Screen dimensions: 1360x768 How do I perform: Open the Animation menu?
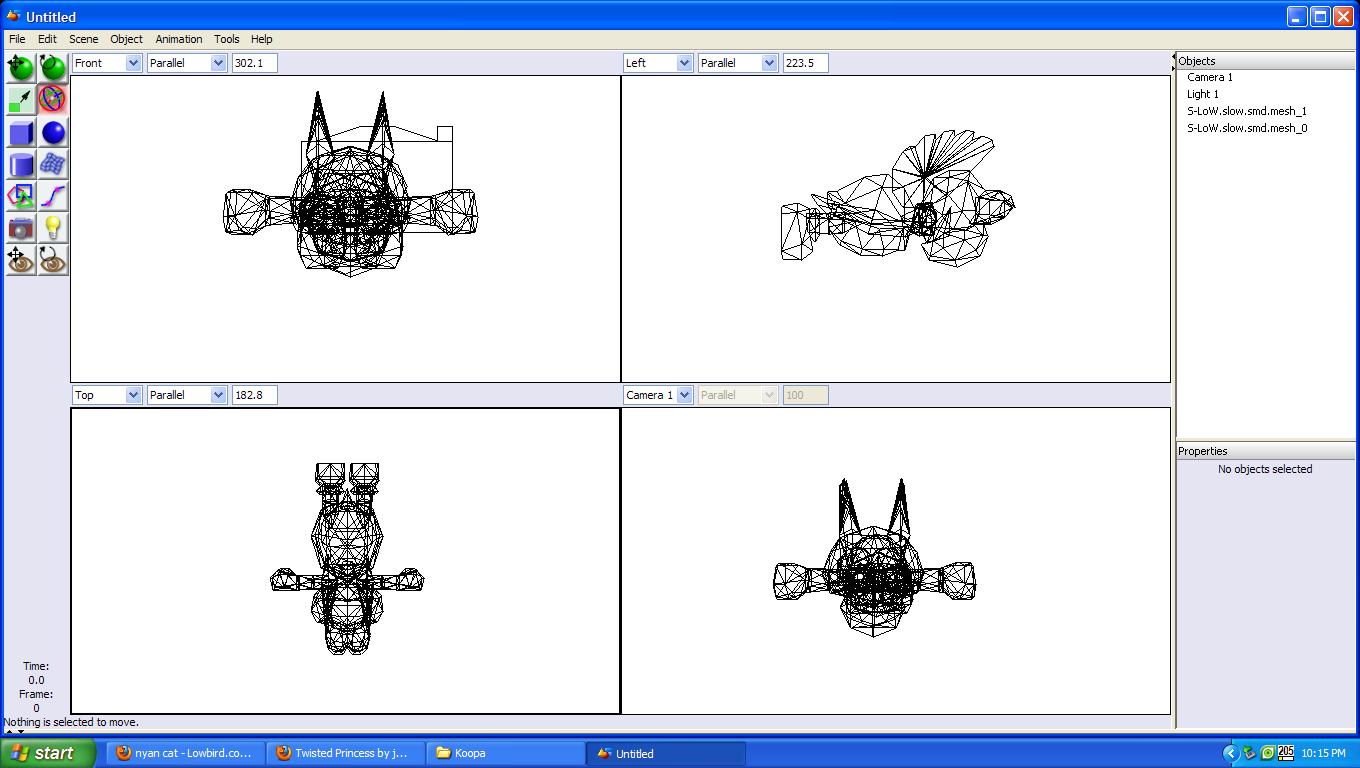pos(178,39)
